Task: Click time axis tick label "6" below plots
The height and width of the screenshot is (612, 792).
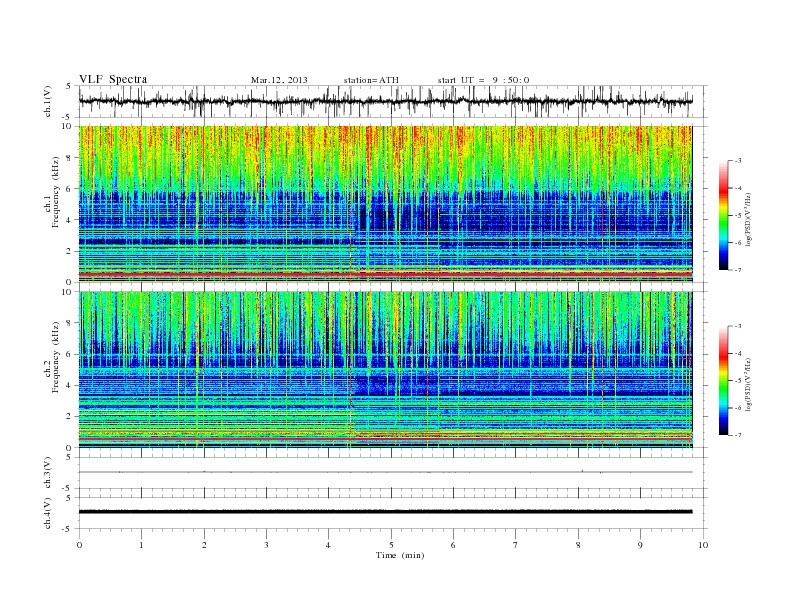Action: (453, 545)
